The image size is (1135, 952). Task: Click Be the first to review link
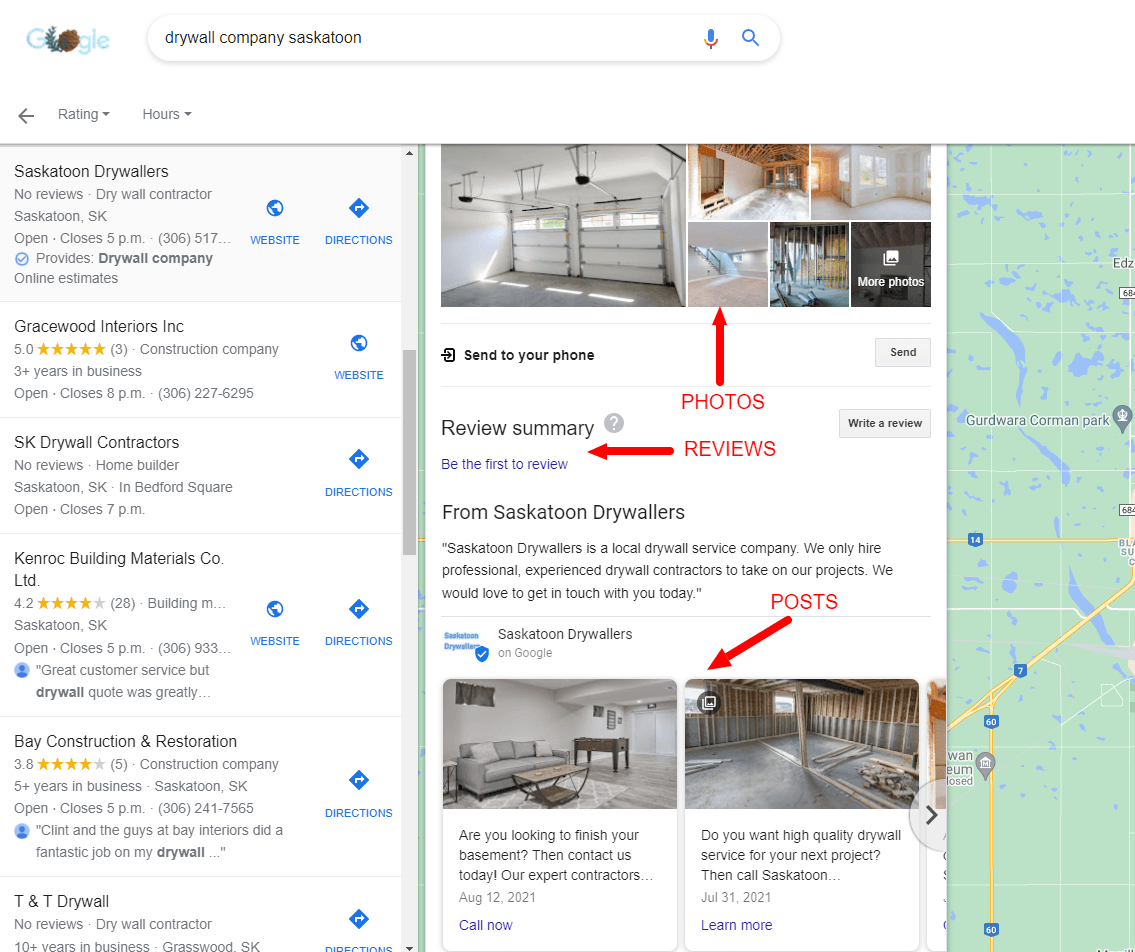click(x=504, y=464)
